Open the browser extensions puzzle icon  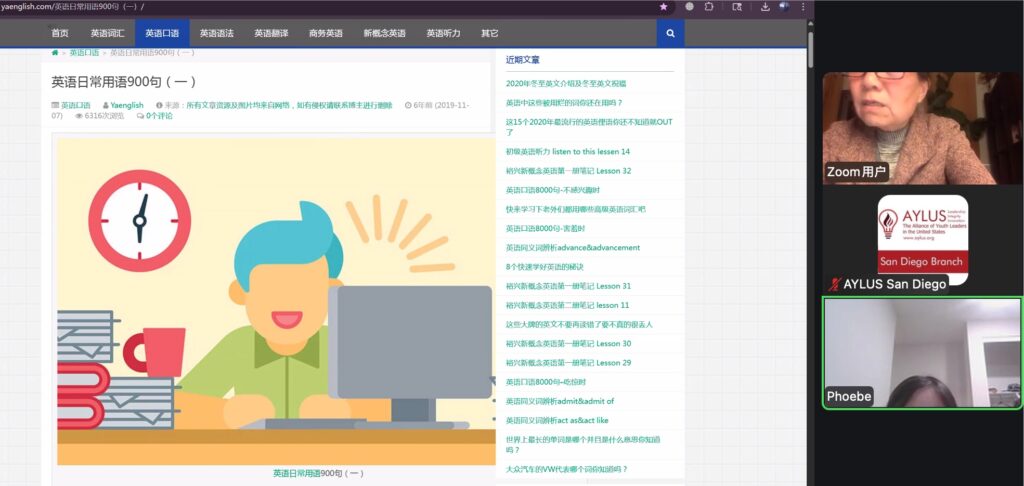point(709,6)
